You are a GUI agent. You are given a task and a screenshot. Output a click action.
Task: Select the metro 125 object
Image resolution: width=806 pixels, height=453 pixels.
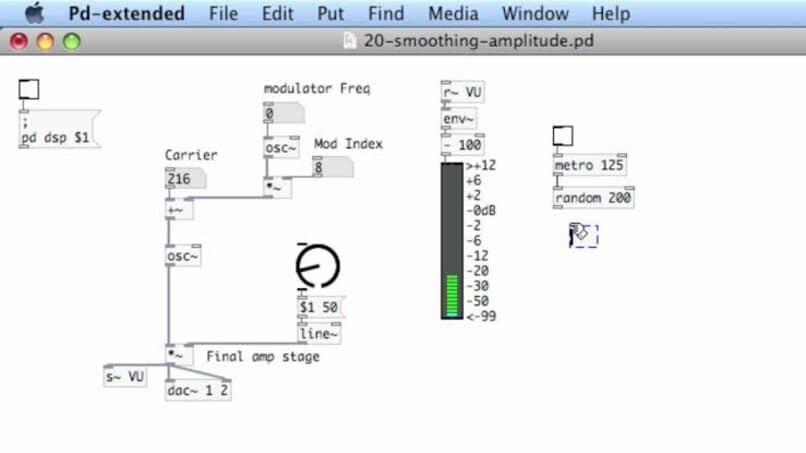(589, 165)
